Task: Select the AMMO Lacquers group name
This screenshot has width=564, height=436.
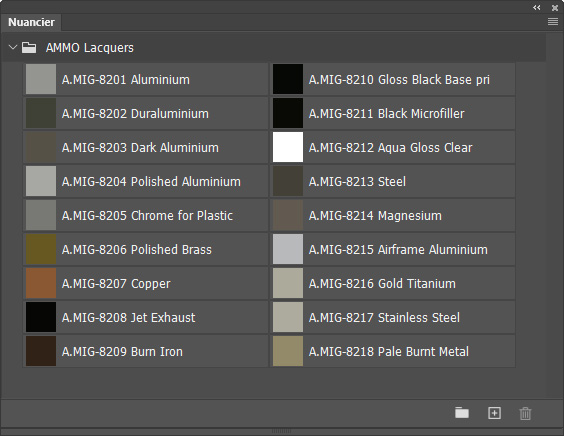Action: (90, 47)
